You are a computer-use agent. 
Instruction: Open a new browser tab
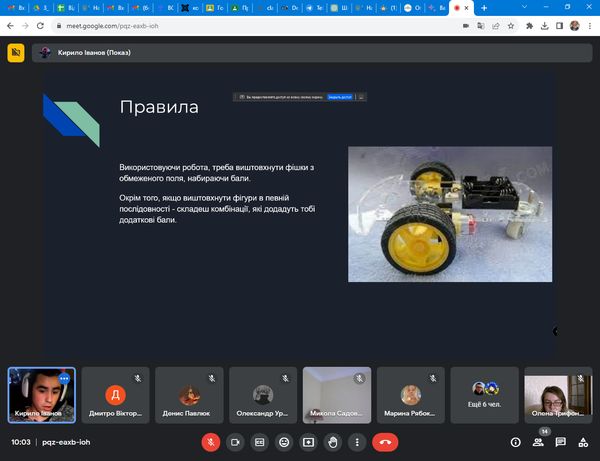pos(484,7)
